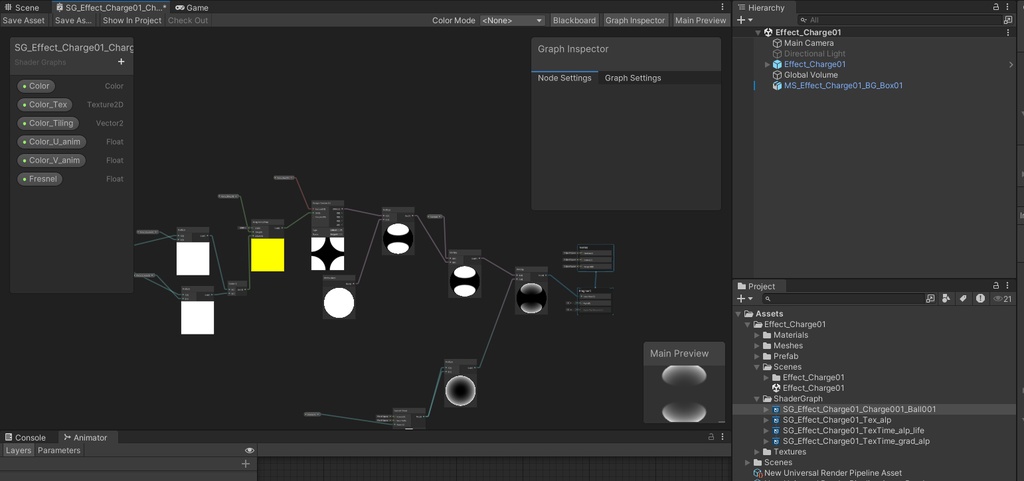
Task: Open the Color Mode dropdown
Action: (512, 20)
